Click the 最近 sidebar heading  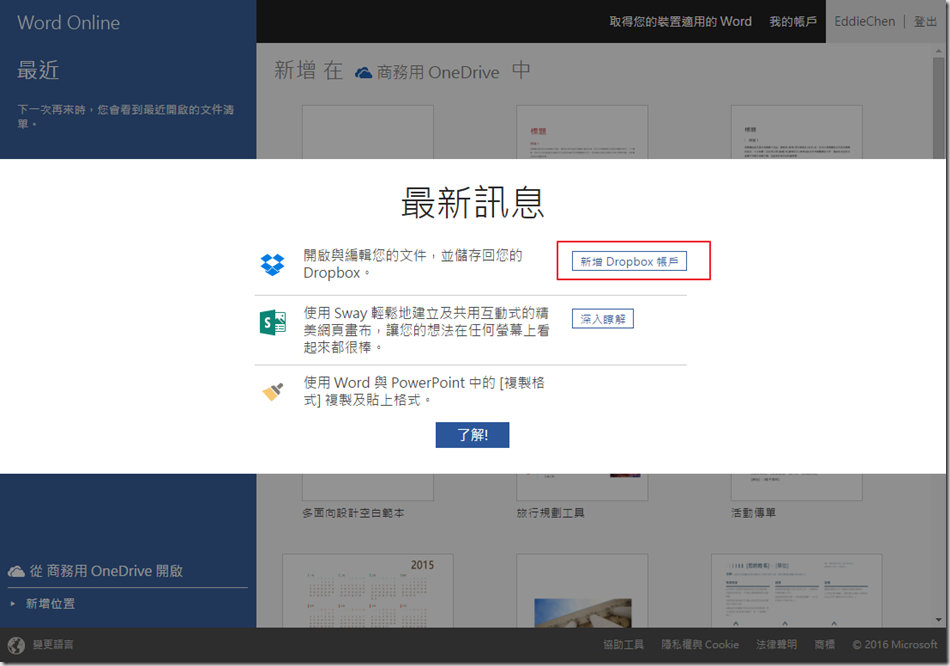tap(38, 70)
